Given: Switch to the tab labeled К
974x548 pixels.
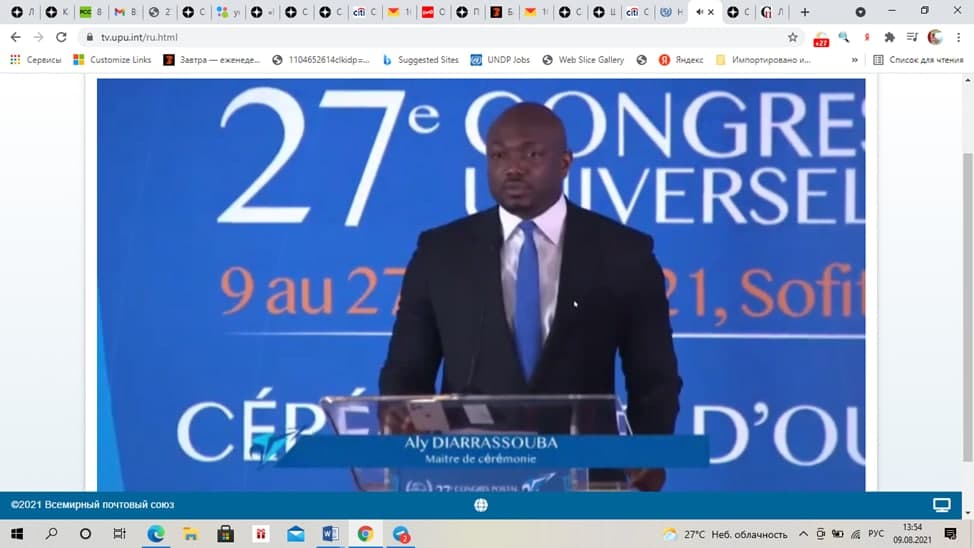Looking at the screenshot, I should click(57, 12).
